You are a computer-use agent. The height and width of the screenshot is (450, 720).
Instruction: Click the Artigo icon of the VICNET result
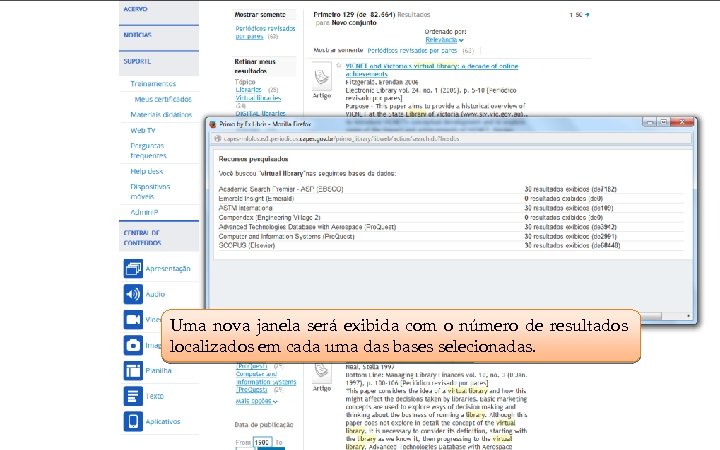322,78
